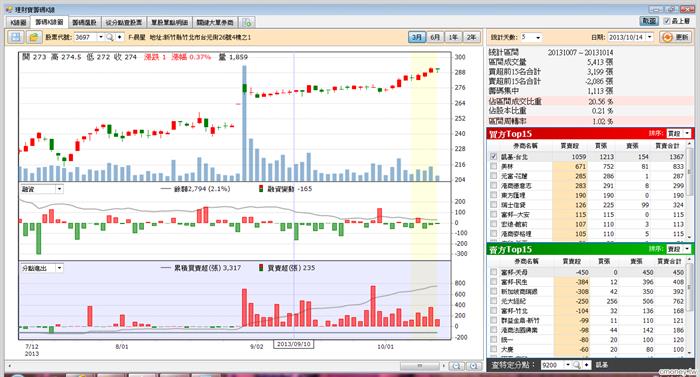
Task: Check the buyer row with net 671
Action: click(493, 166)
